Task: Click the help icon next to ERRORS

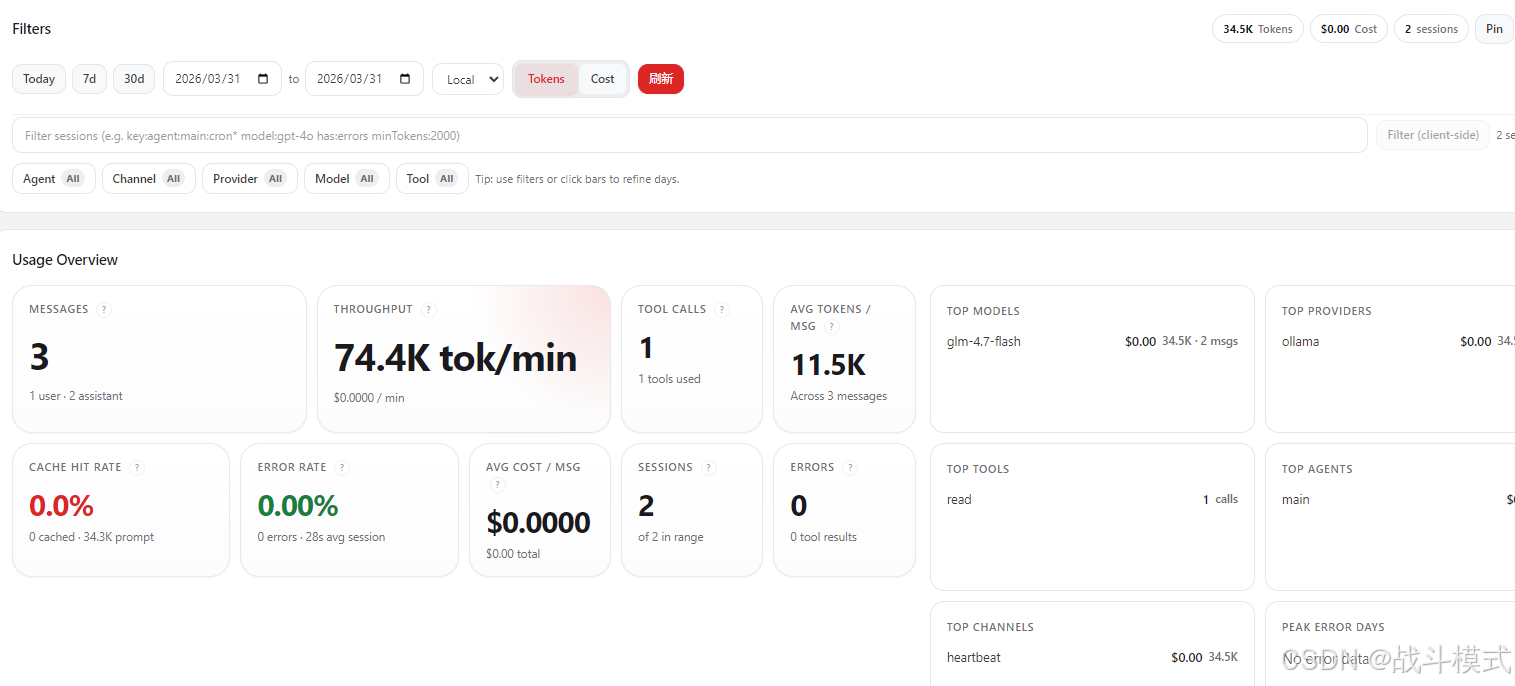Action: 850,468
